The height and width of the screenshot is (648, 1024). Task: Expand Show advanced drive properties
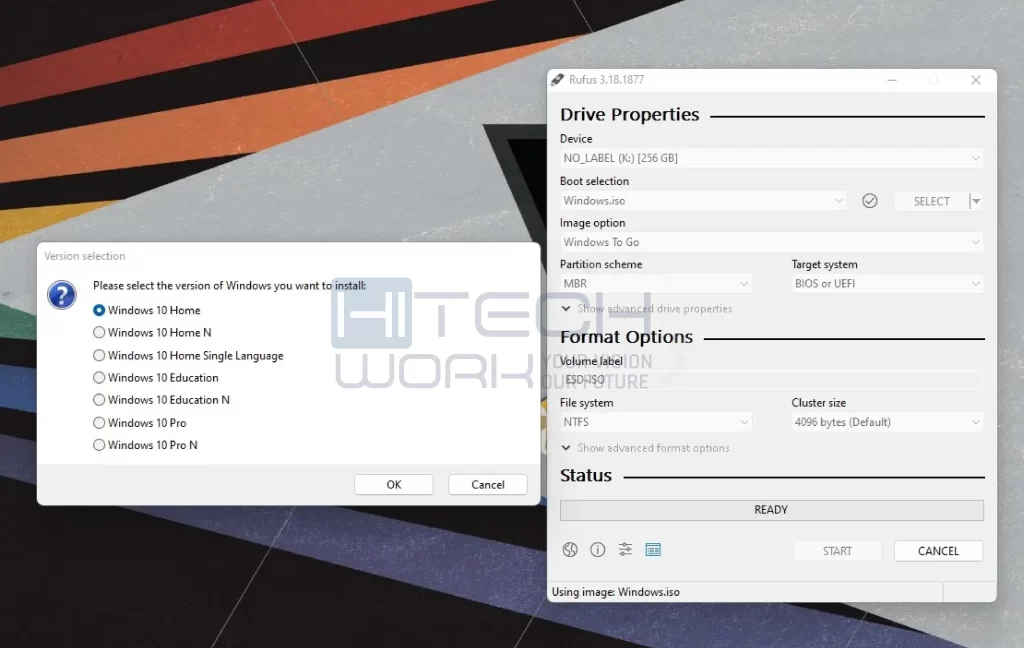647,308
